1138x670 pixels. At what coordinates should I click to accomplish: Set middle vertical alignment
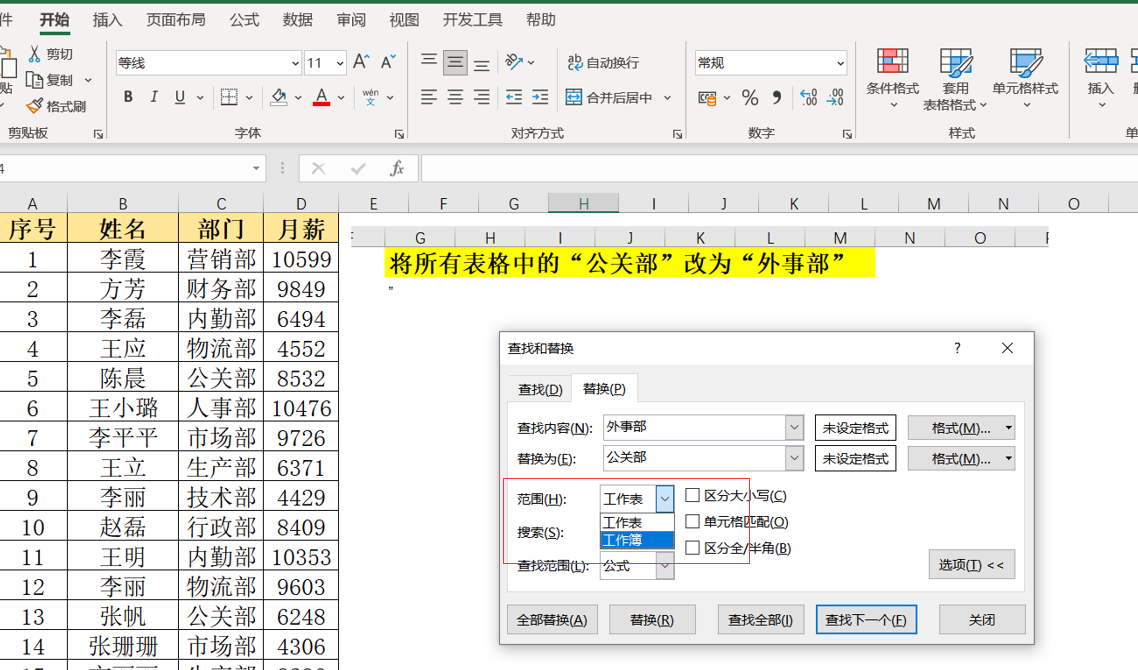click(x=455, y=62)
